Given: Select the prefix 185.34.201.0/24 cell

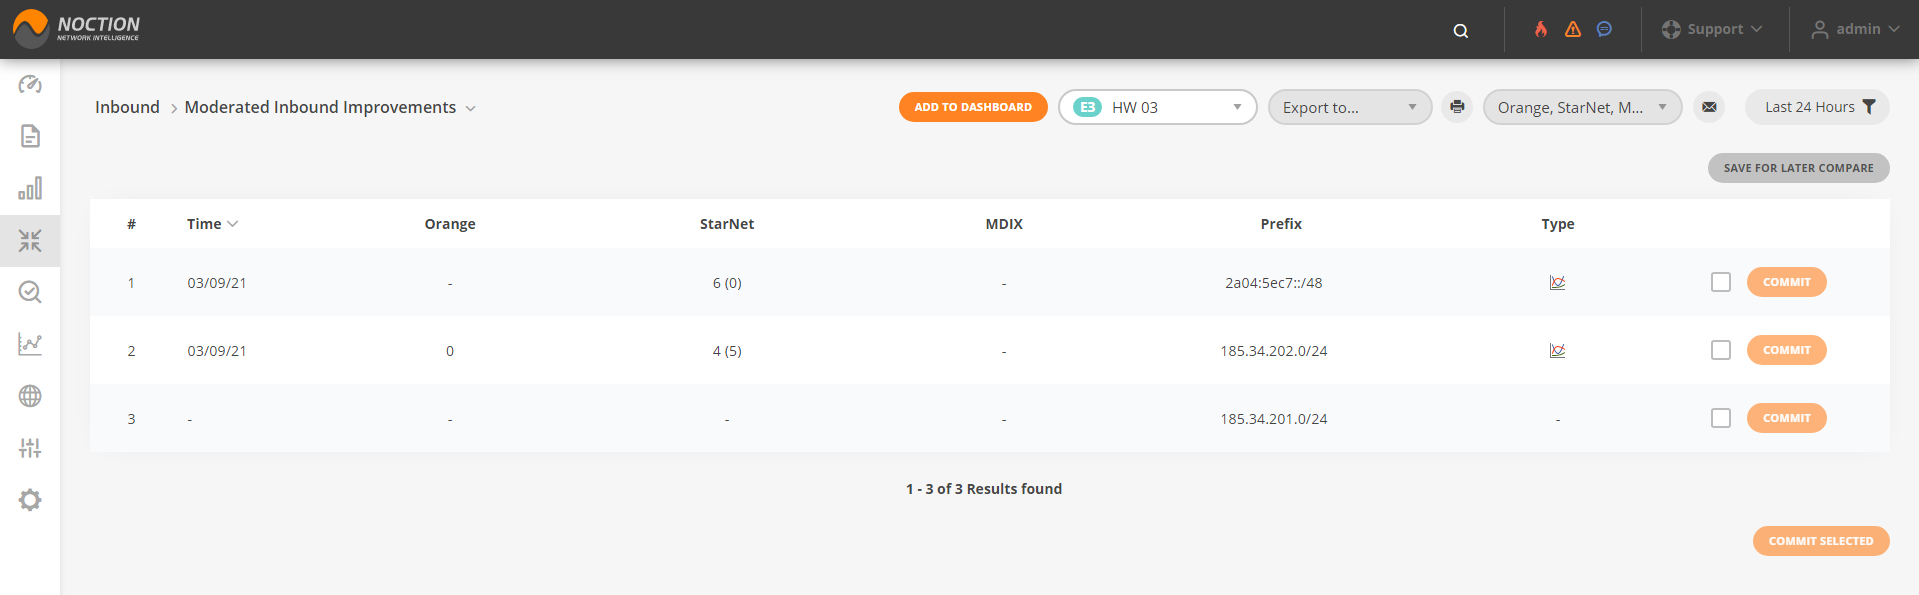Looking at the screenshot, I should point(1274,419).
